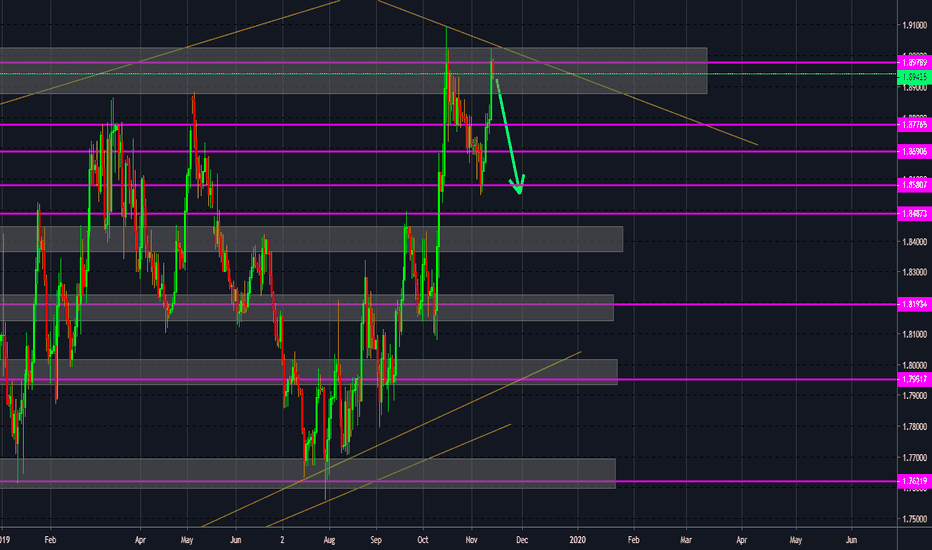Select the magenta 1.89789 price level label

click(911, 63)
